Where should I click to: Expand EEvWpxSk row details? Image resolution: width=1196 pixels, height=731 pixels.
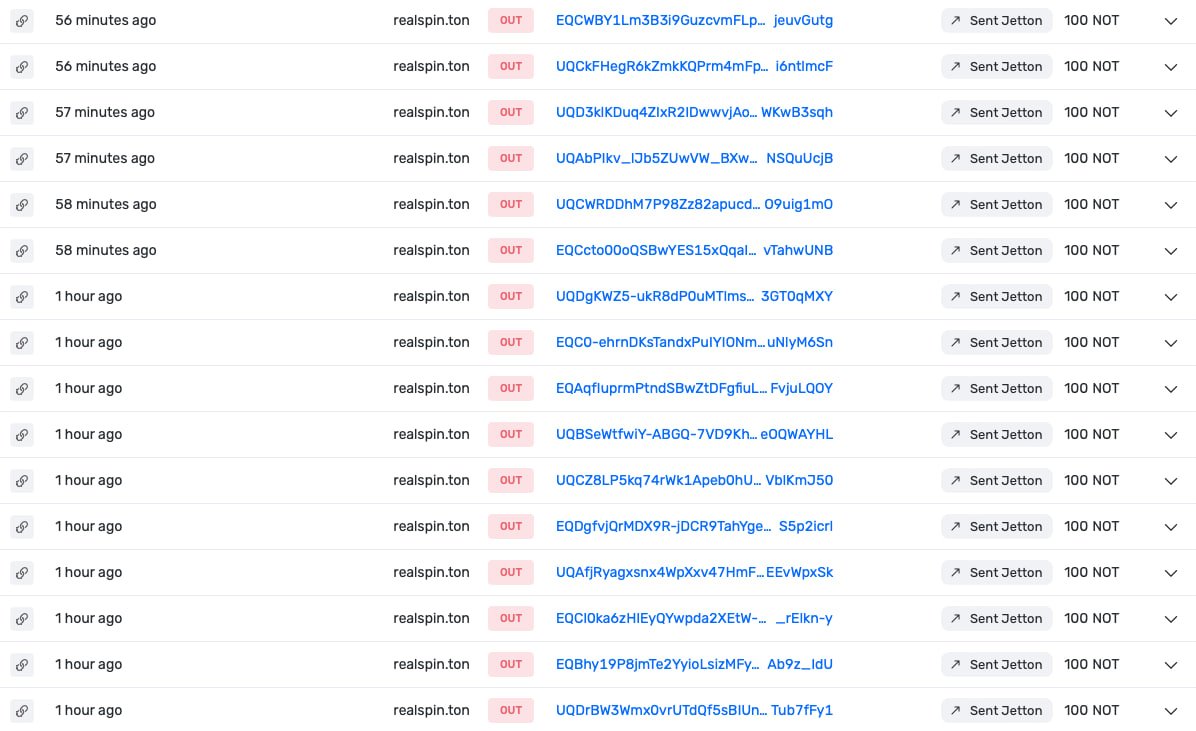pos(1171,573)
